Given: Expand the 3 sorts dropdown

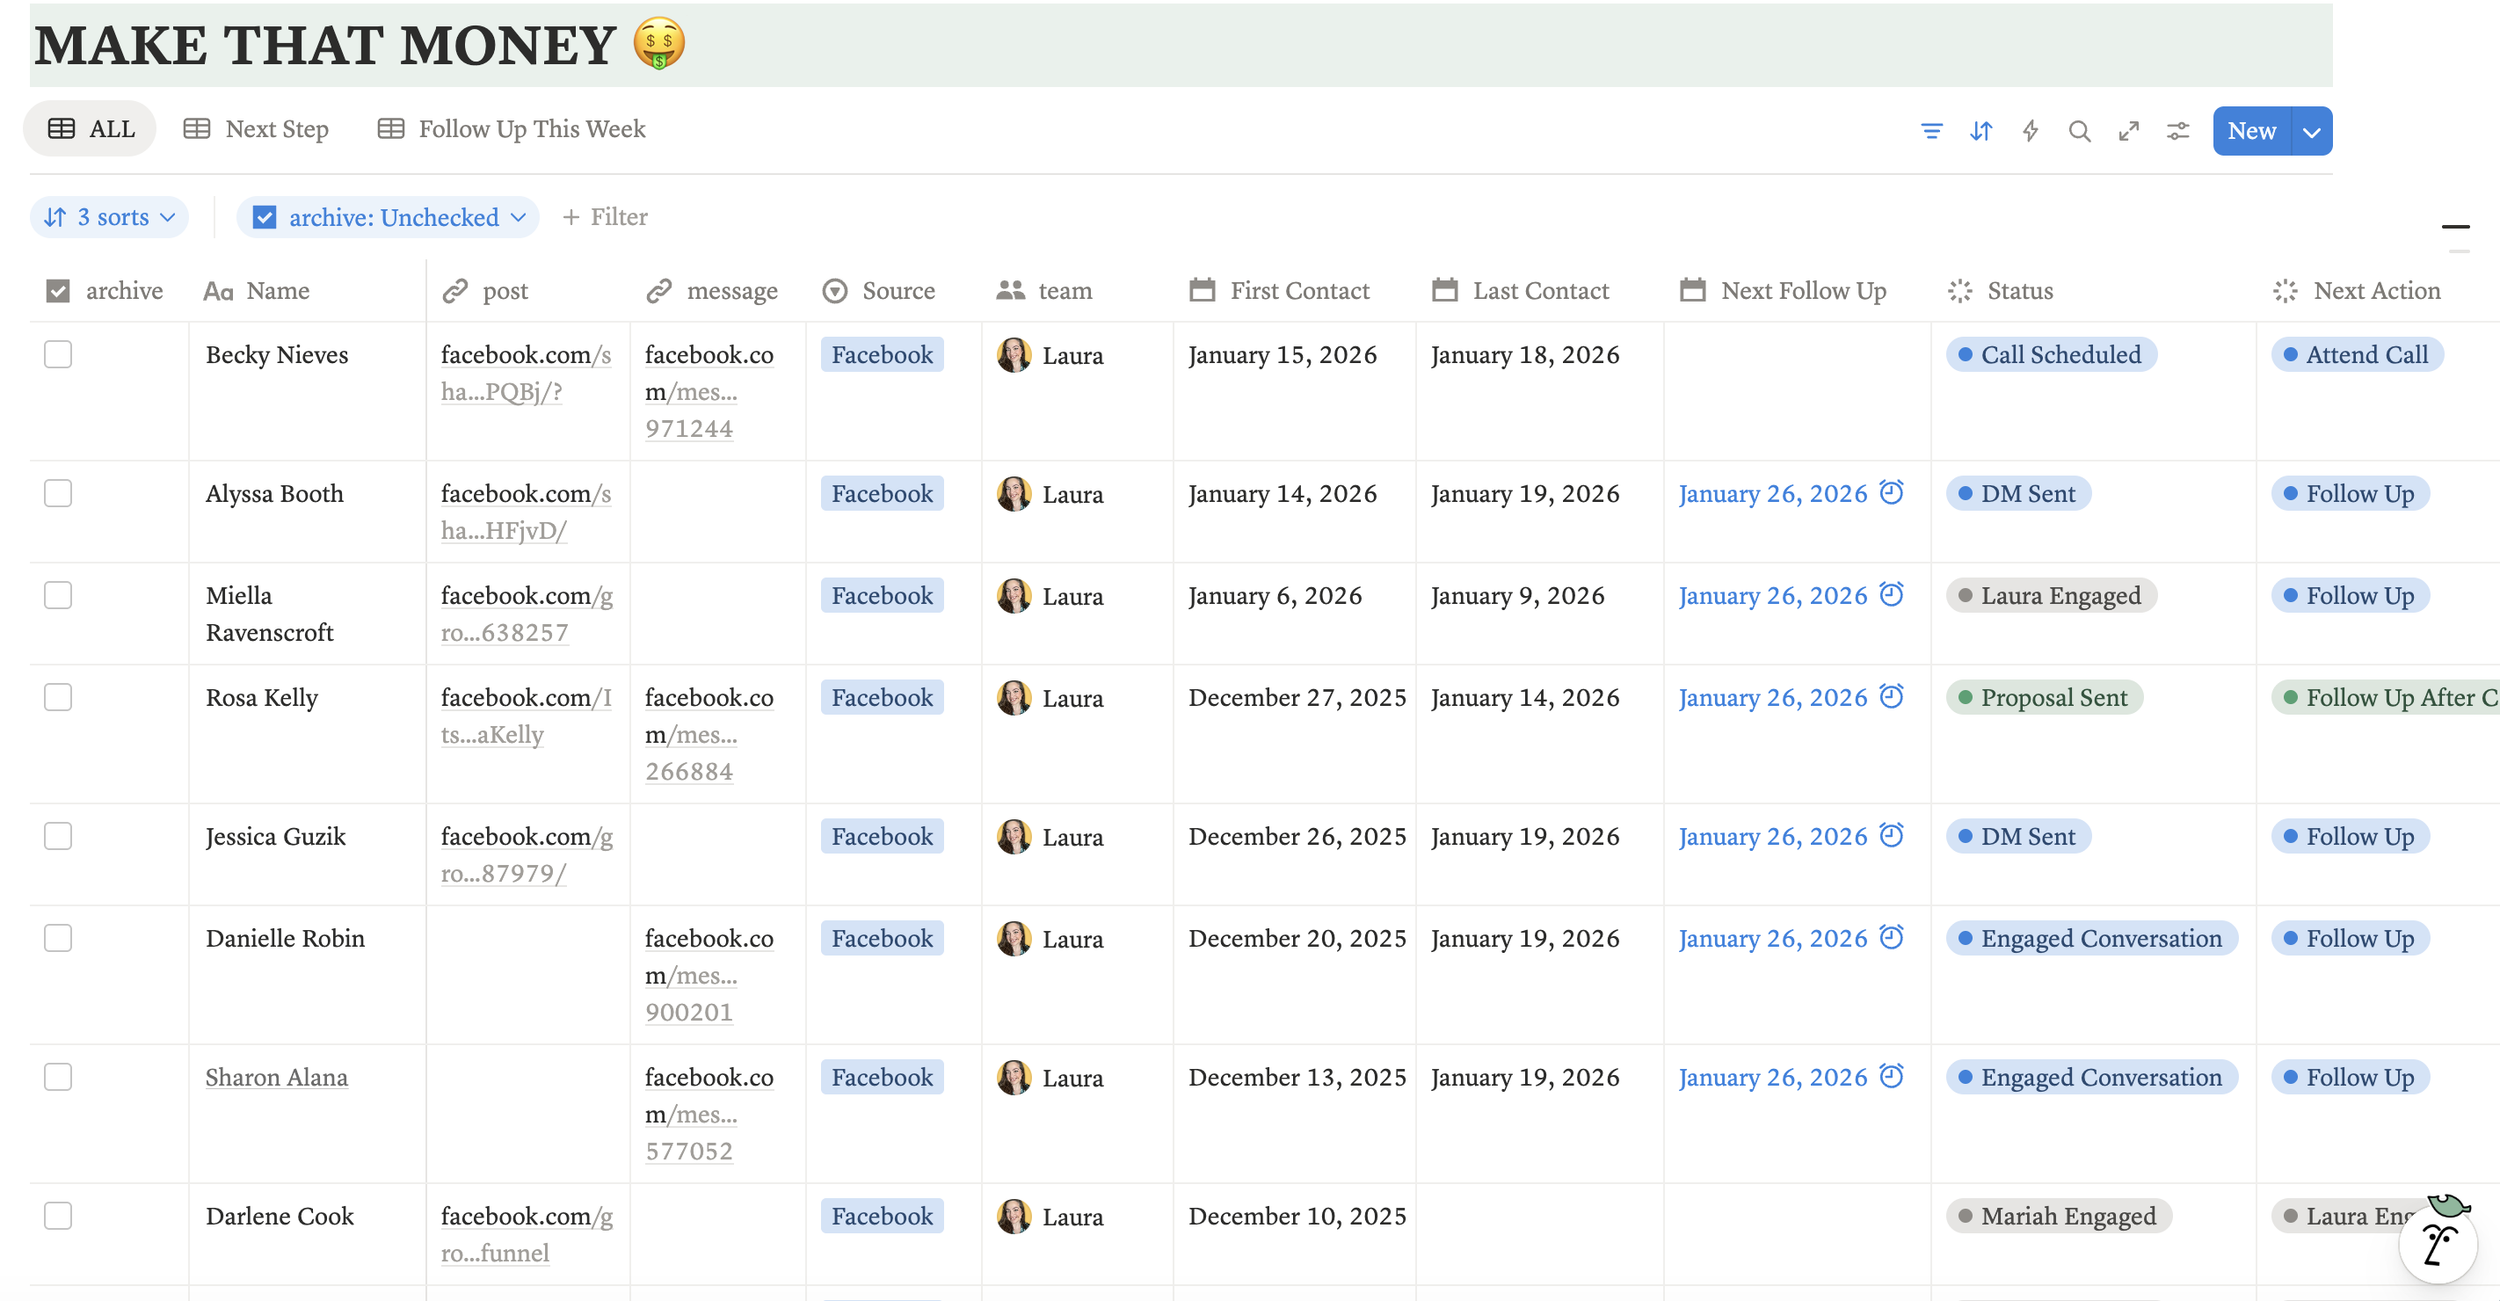Looking at the screenshot, I should coord(110,217).
